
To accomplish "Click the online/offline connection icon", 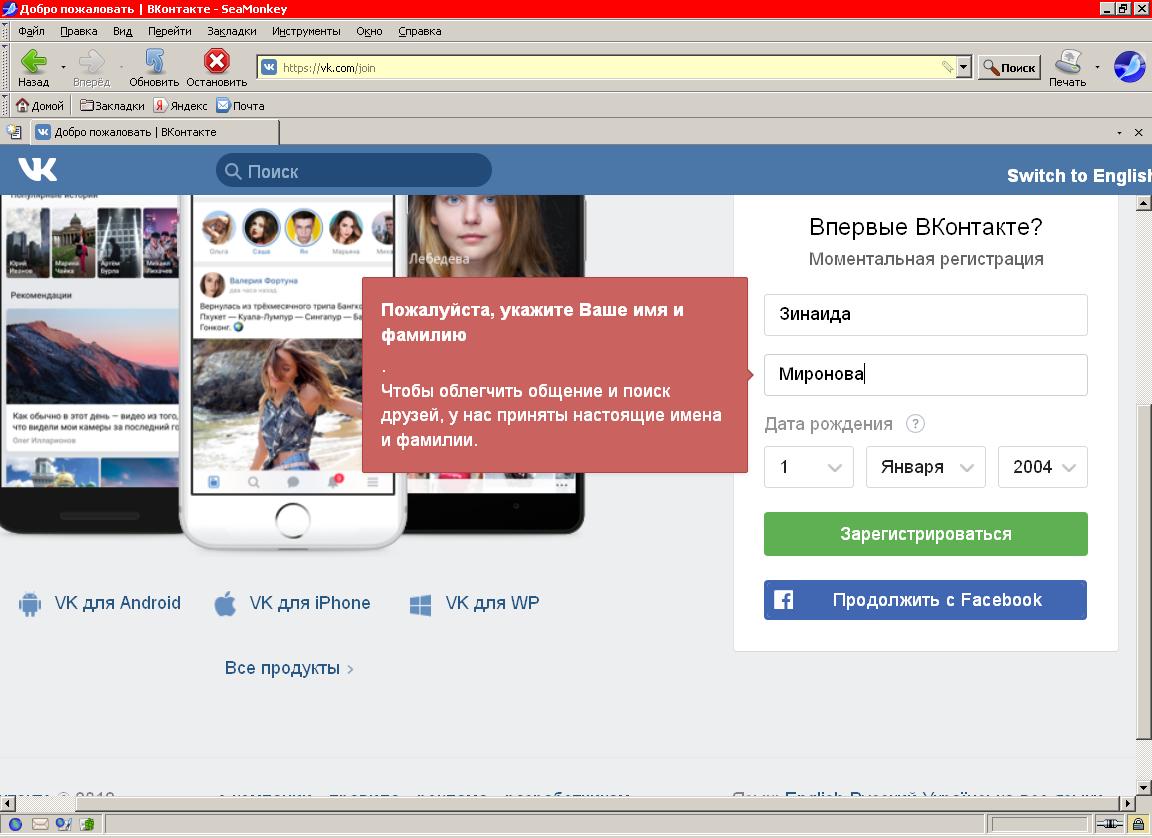I will click(1109, 824).
